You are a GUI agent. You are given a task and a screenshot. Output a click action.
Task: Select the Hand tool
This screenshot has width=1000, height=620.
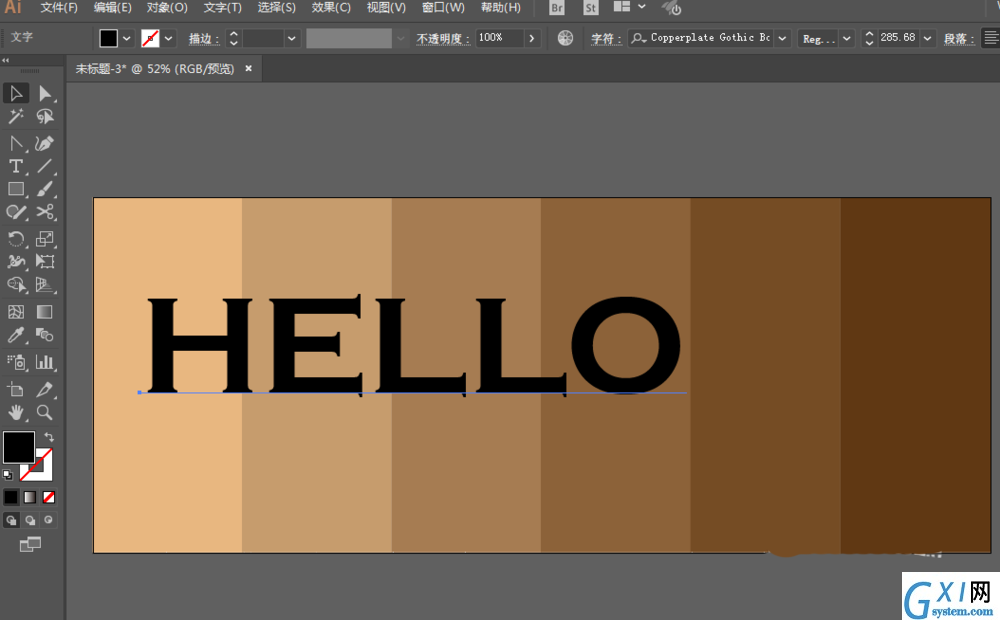[16, 412]
